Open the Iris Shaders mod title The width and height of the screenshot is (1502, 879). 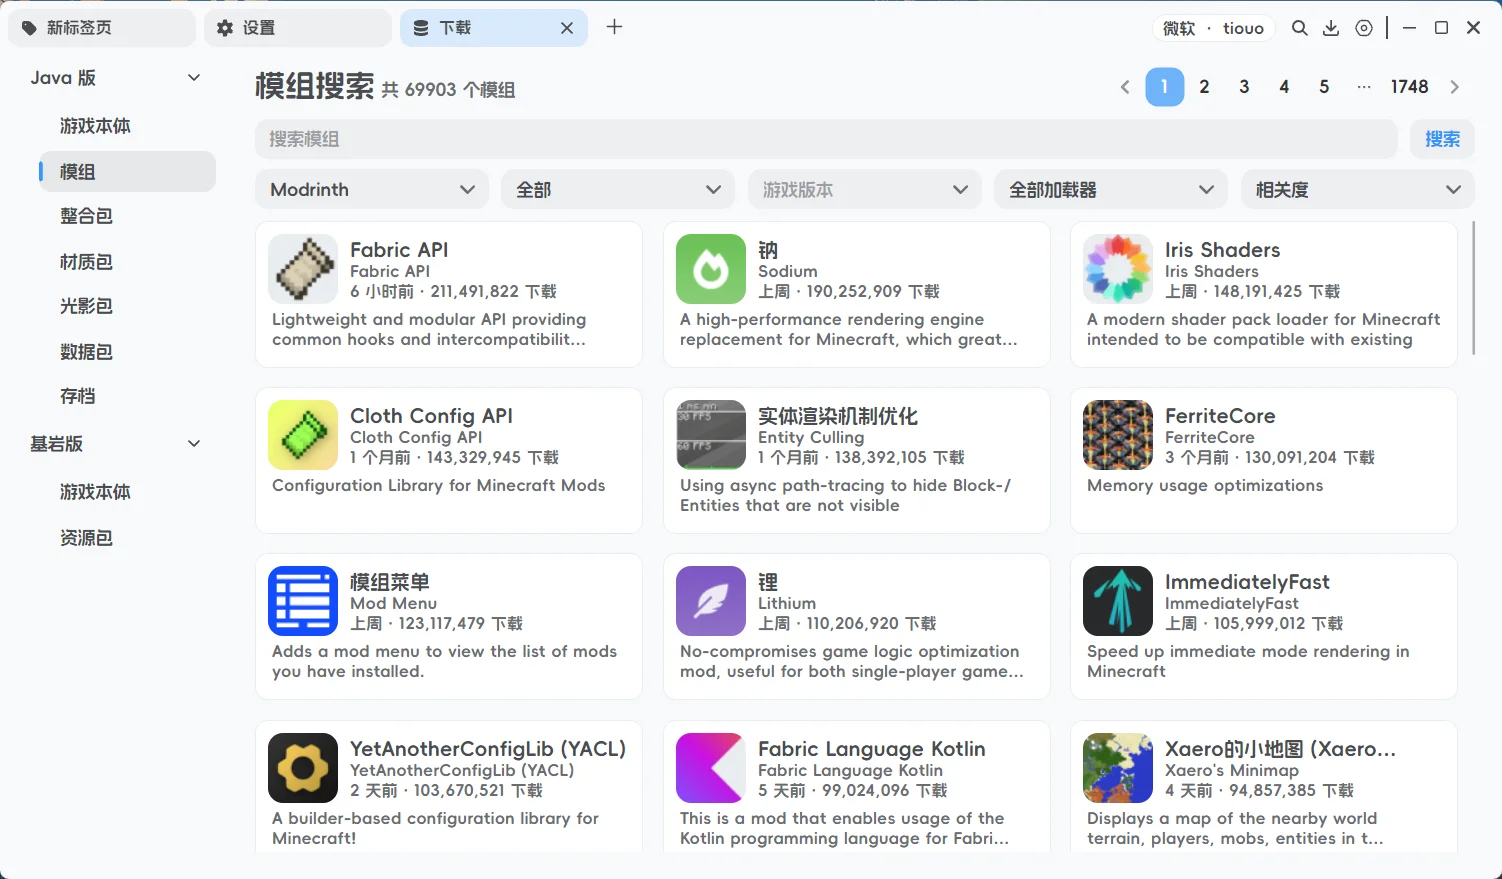point(1222,250)
